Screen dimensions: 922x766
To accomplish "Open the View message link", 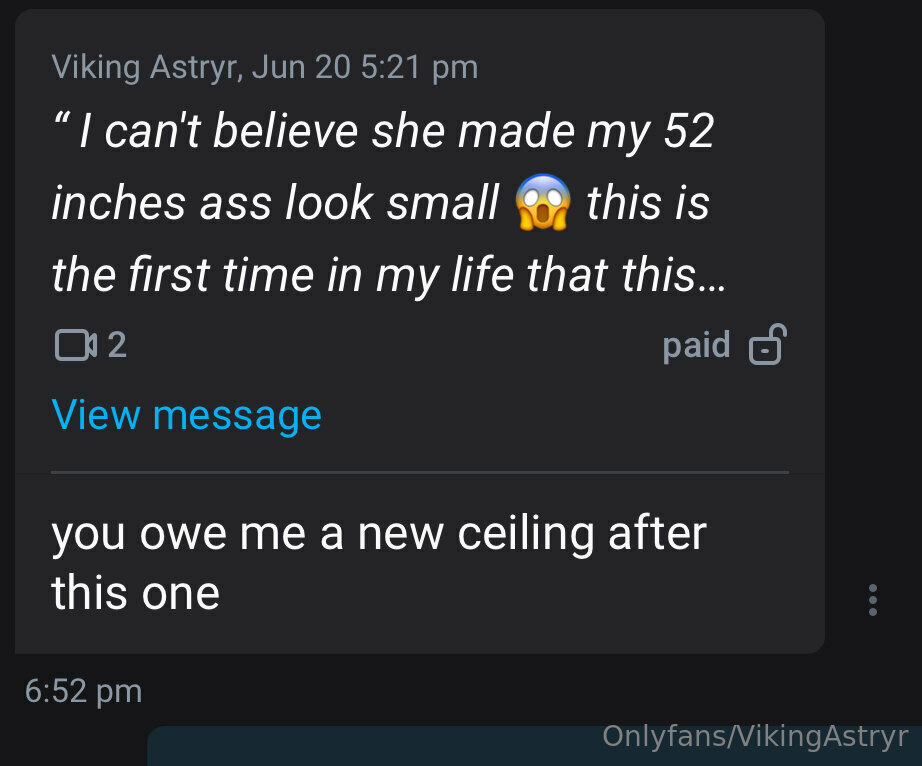I will coord(186,415).
